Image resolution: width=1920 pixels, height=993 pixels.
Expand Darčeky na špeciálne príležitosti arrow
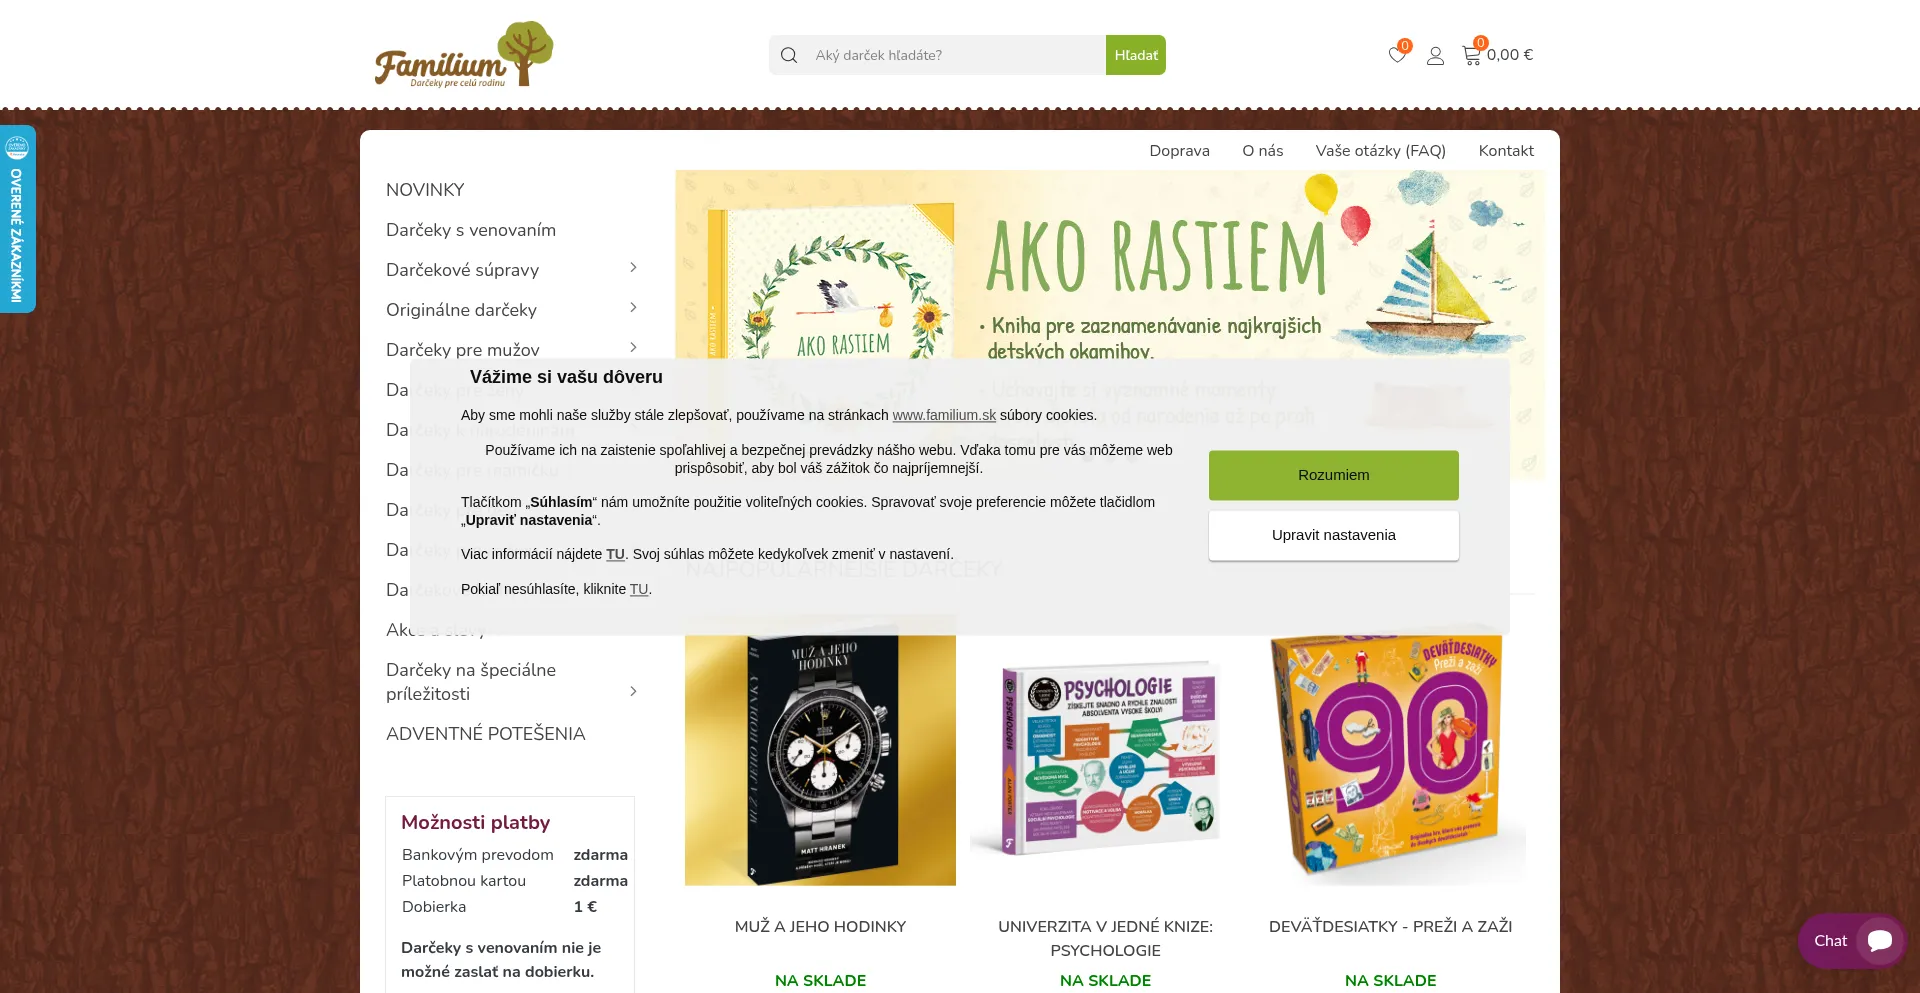tap(633, 692)
